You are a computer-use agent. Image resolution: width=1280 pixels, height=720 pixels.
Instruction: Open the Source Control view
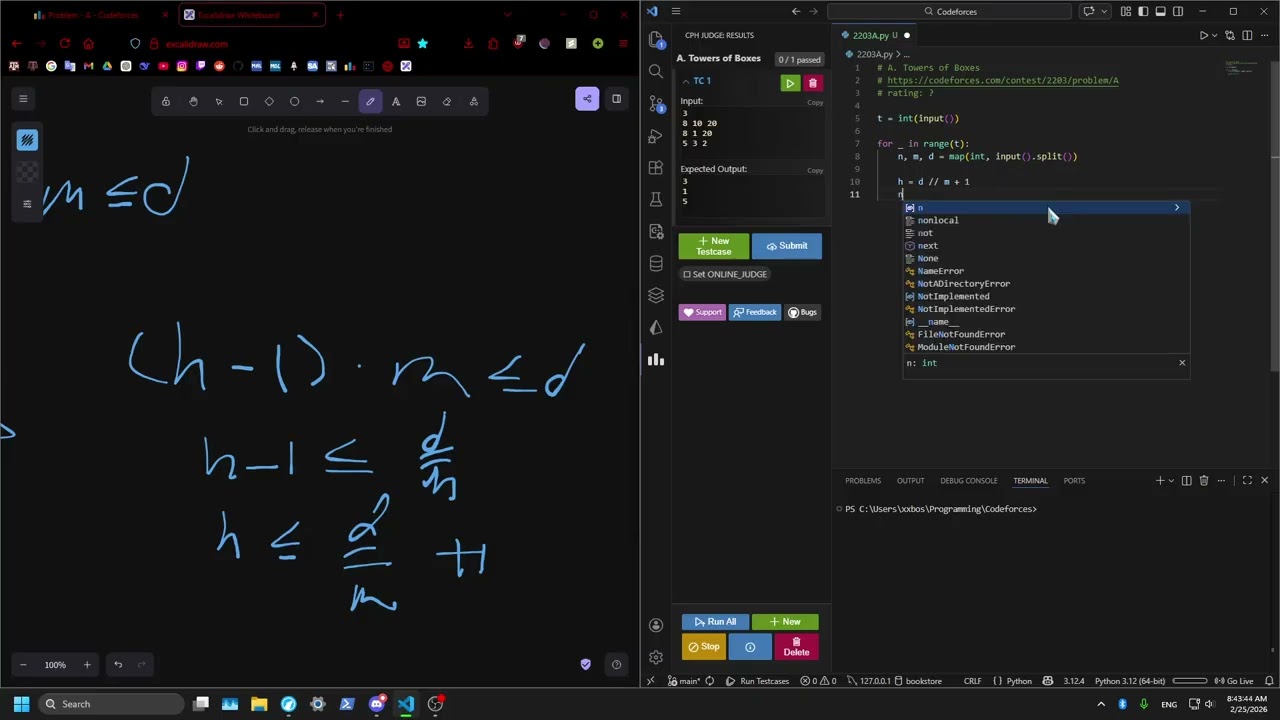[x=656, y=103]
